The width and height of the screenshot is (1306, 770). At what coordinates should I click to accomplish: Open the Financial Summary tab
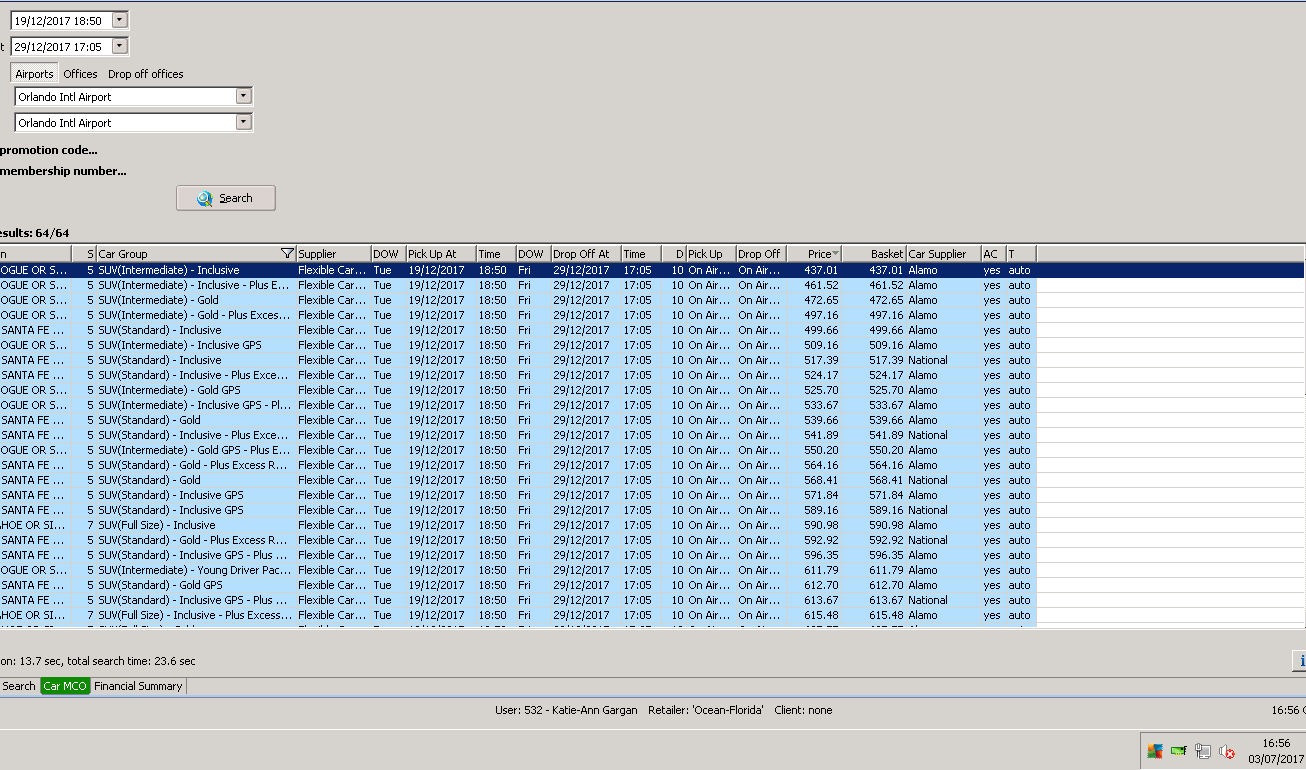(138, 686)
